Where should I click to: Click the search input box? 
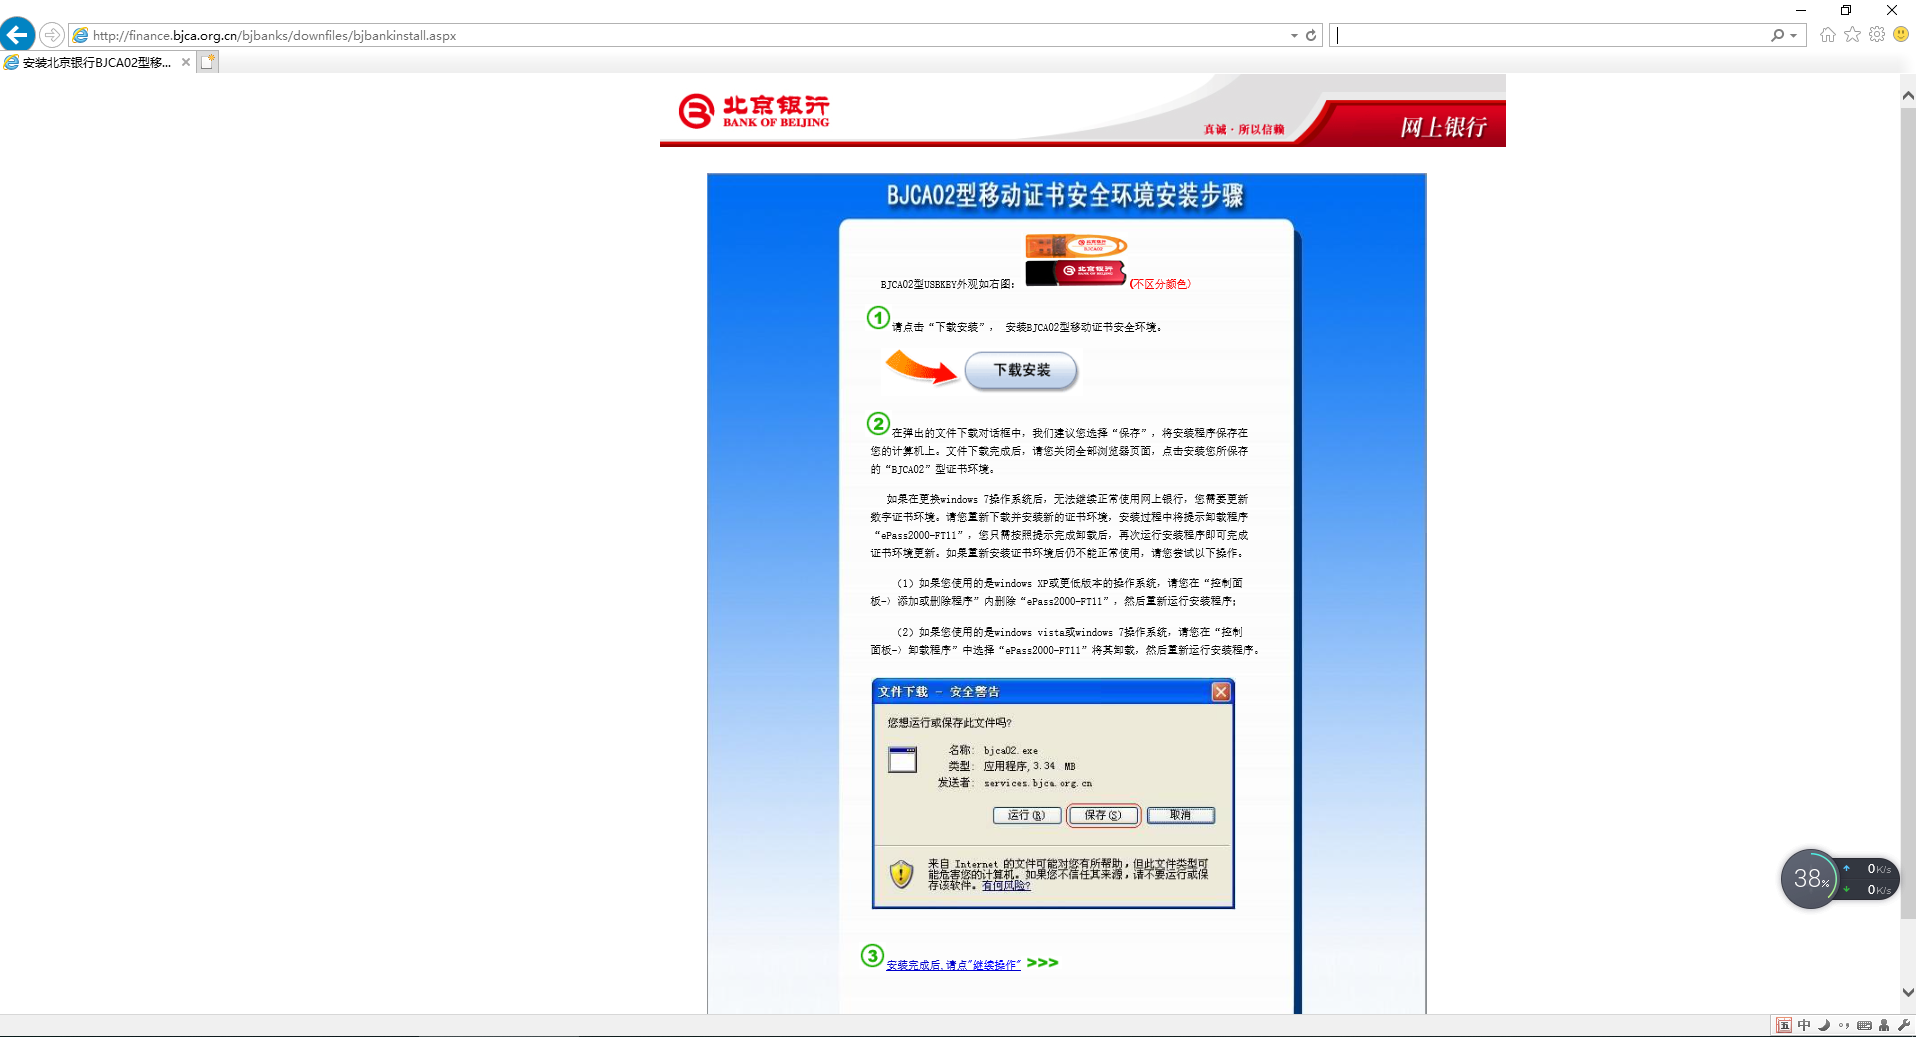click(1550, 35)
